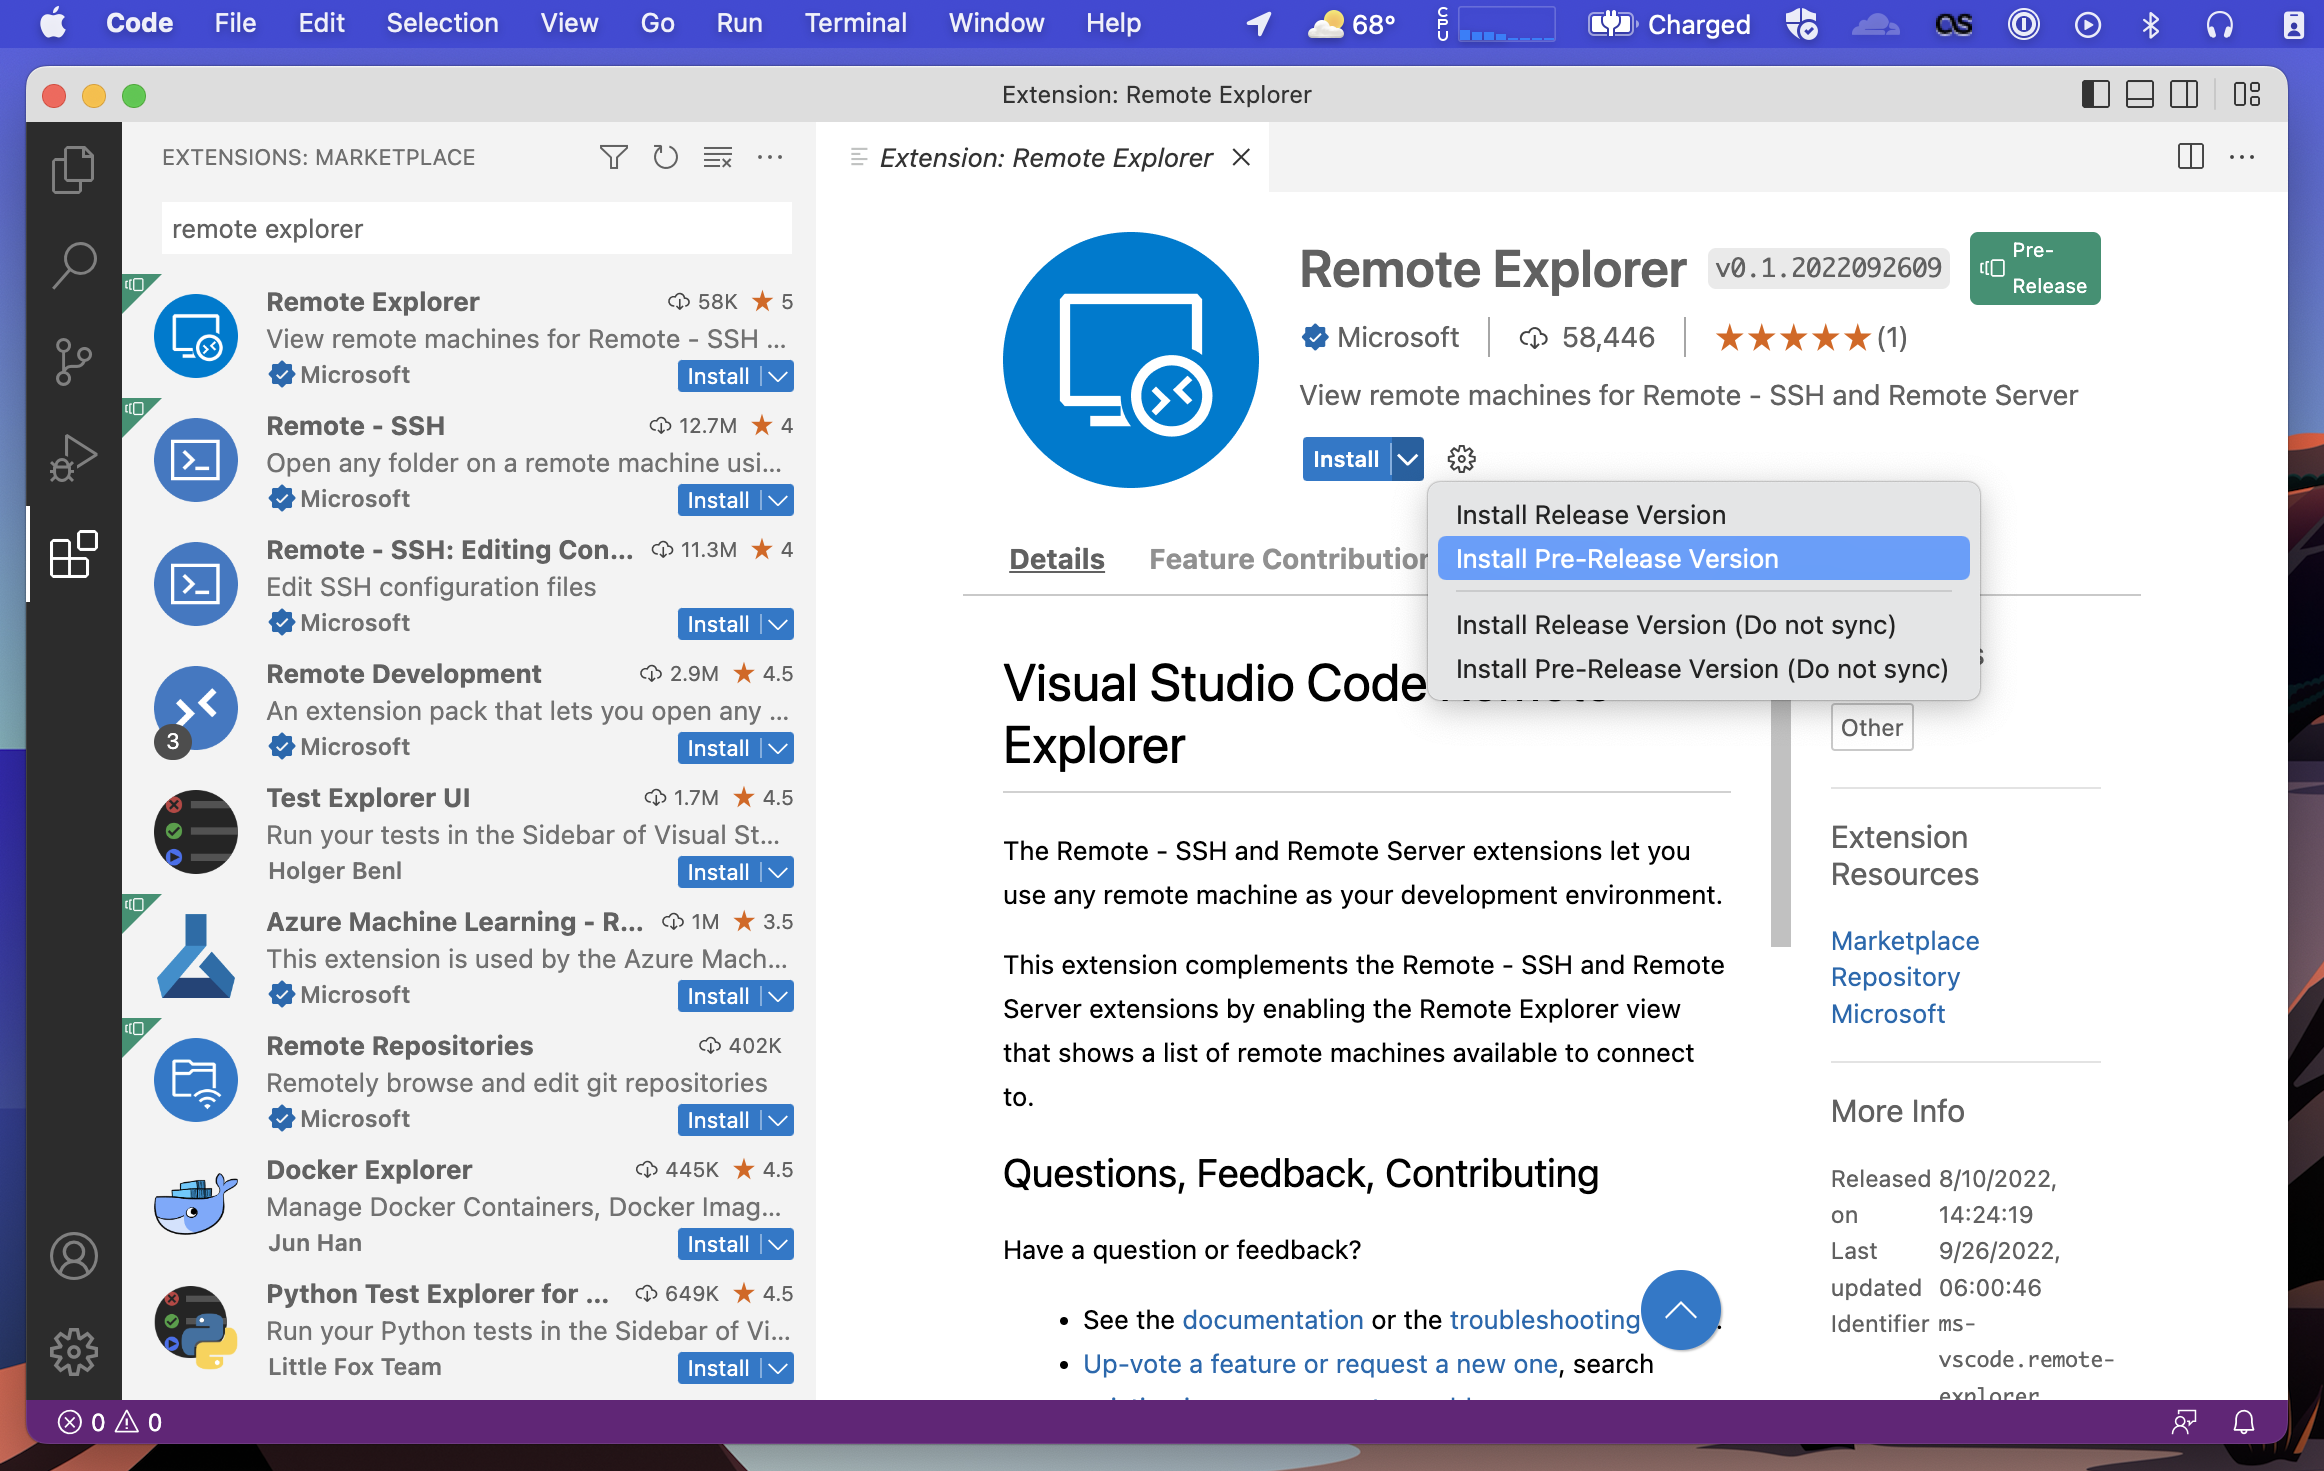Split the editor to the right

click(x=2190, y=157)
